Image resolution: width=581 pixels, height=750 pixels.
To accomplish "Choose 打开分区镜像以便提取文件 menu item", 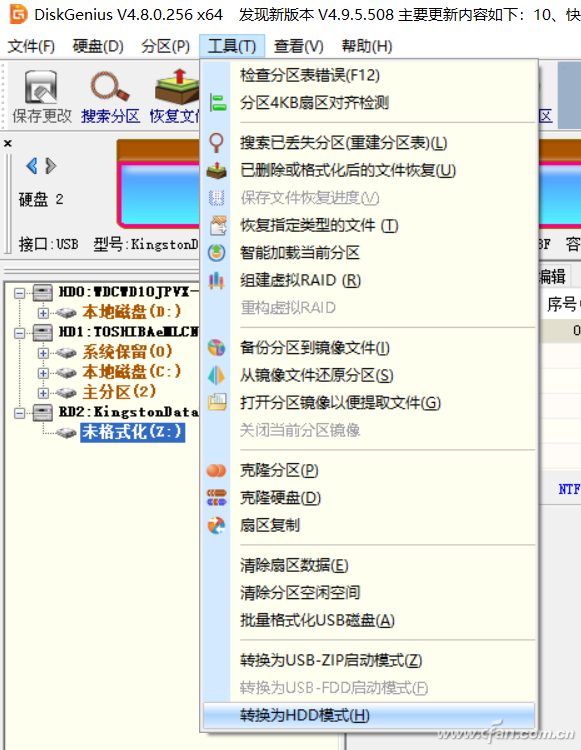I will pos(369,403).
